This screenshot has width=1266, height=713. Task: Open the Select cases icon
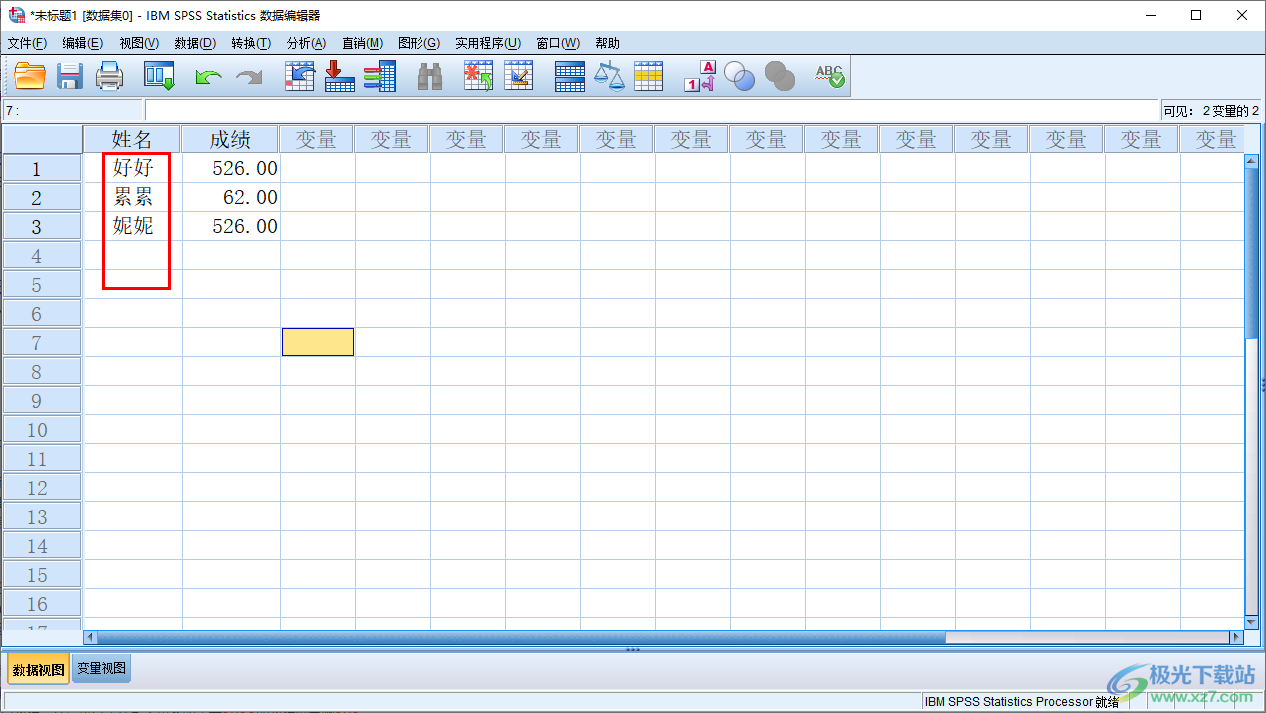649,76
